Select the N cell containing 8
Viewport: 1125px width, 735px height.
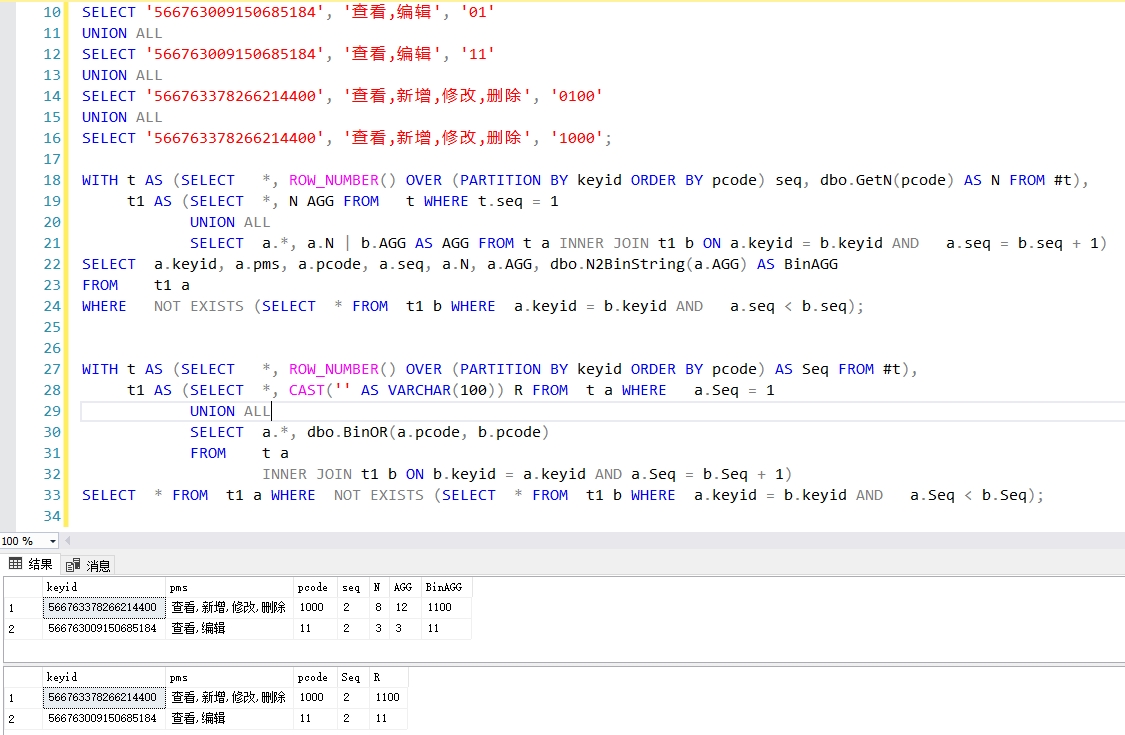pyautogui.click(x=377, y=607)
